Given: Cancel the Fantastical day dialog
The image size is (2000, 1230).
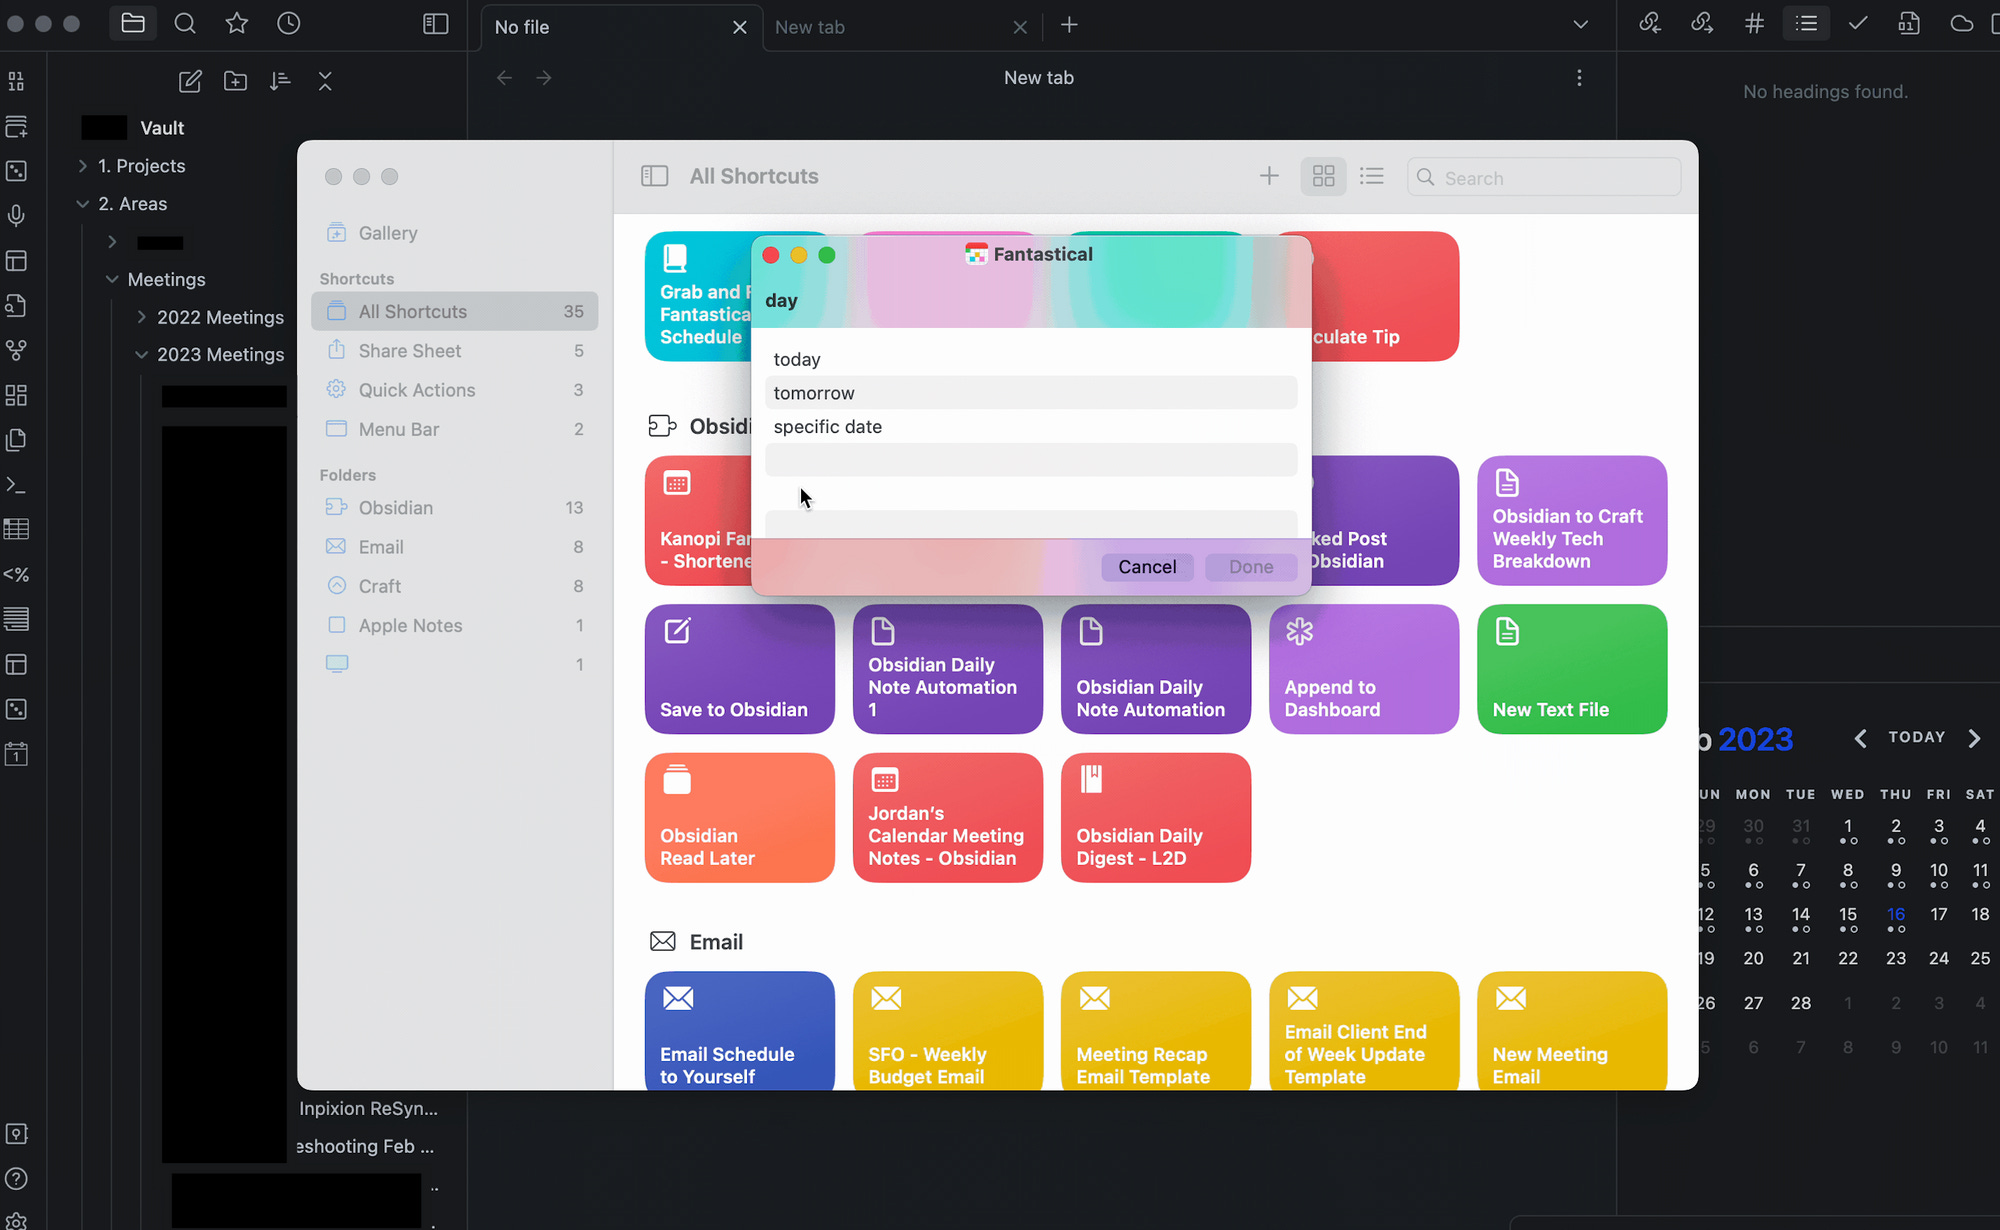Looking at the screenshot, I should click(1147, 567).
